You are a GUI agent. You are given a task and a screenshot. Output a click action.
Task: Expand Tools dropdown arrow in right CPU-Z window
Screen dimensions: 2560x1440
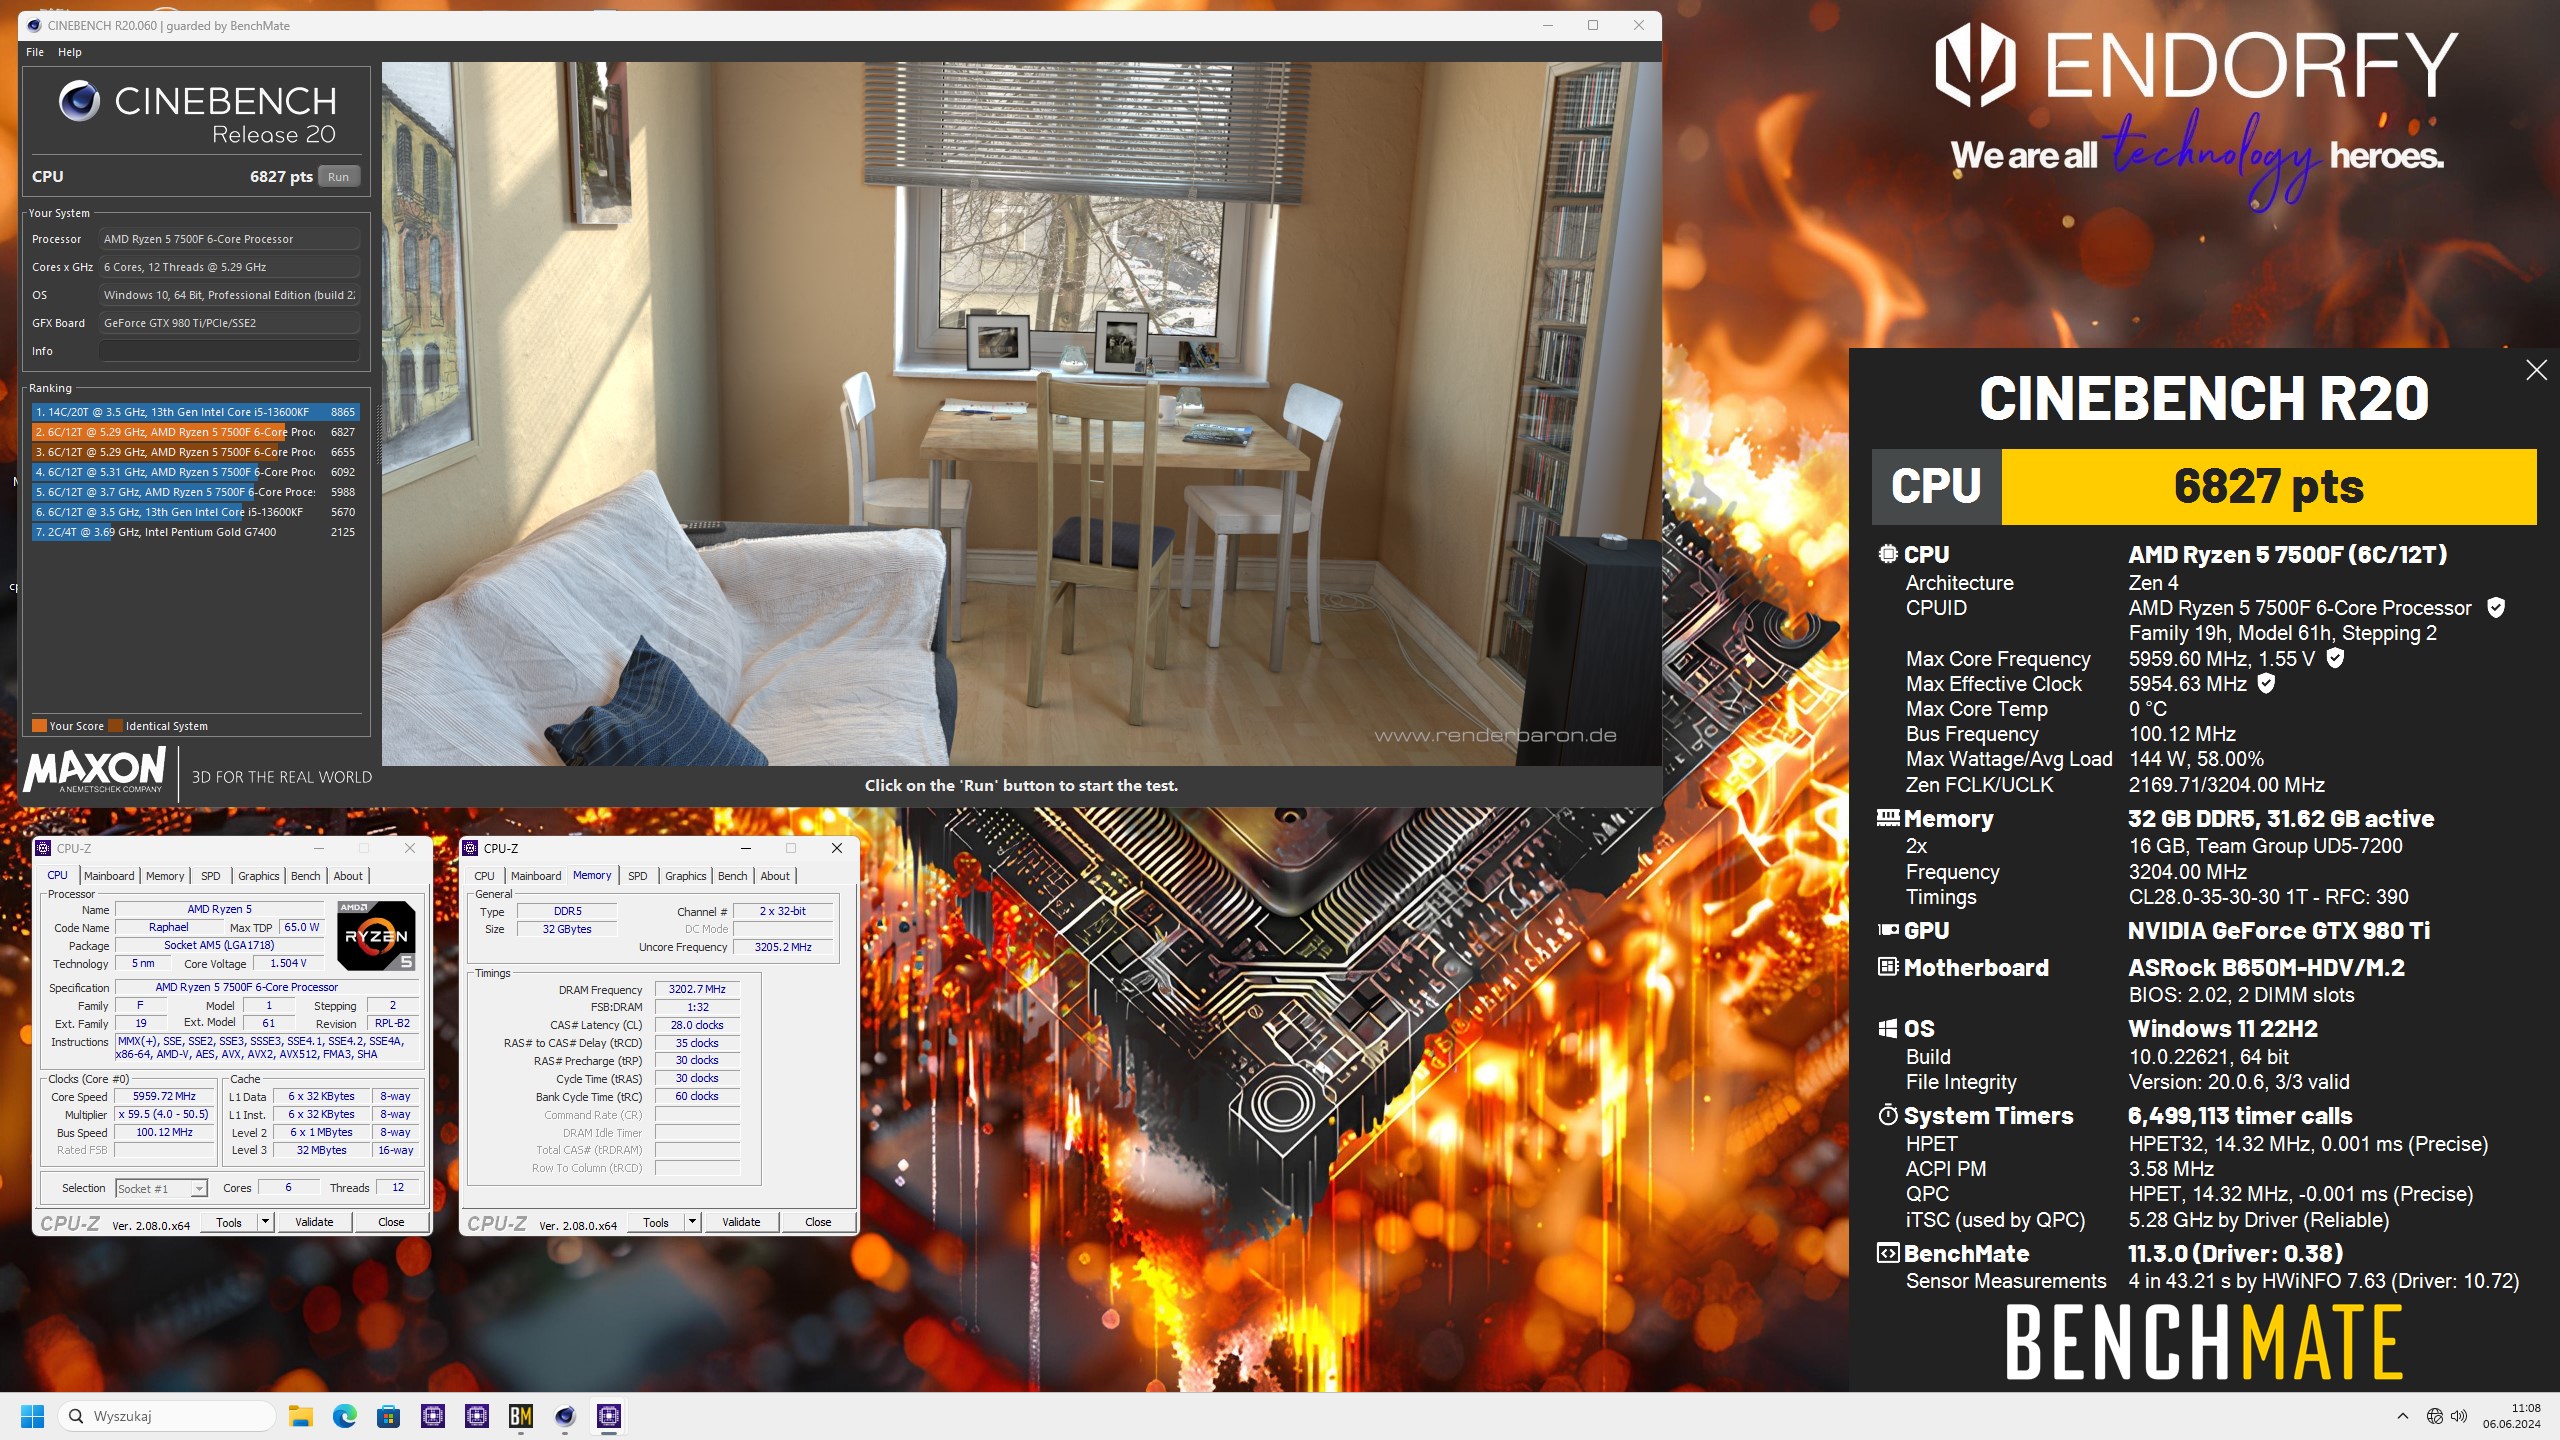pos(692,1222)
